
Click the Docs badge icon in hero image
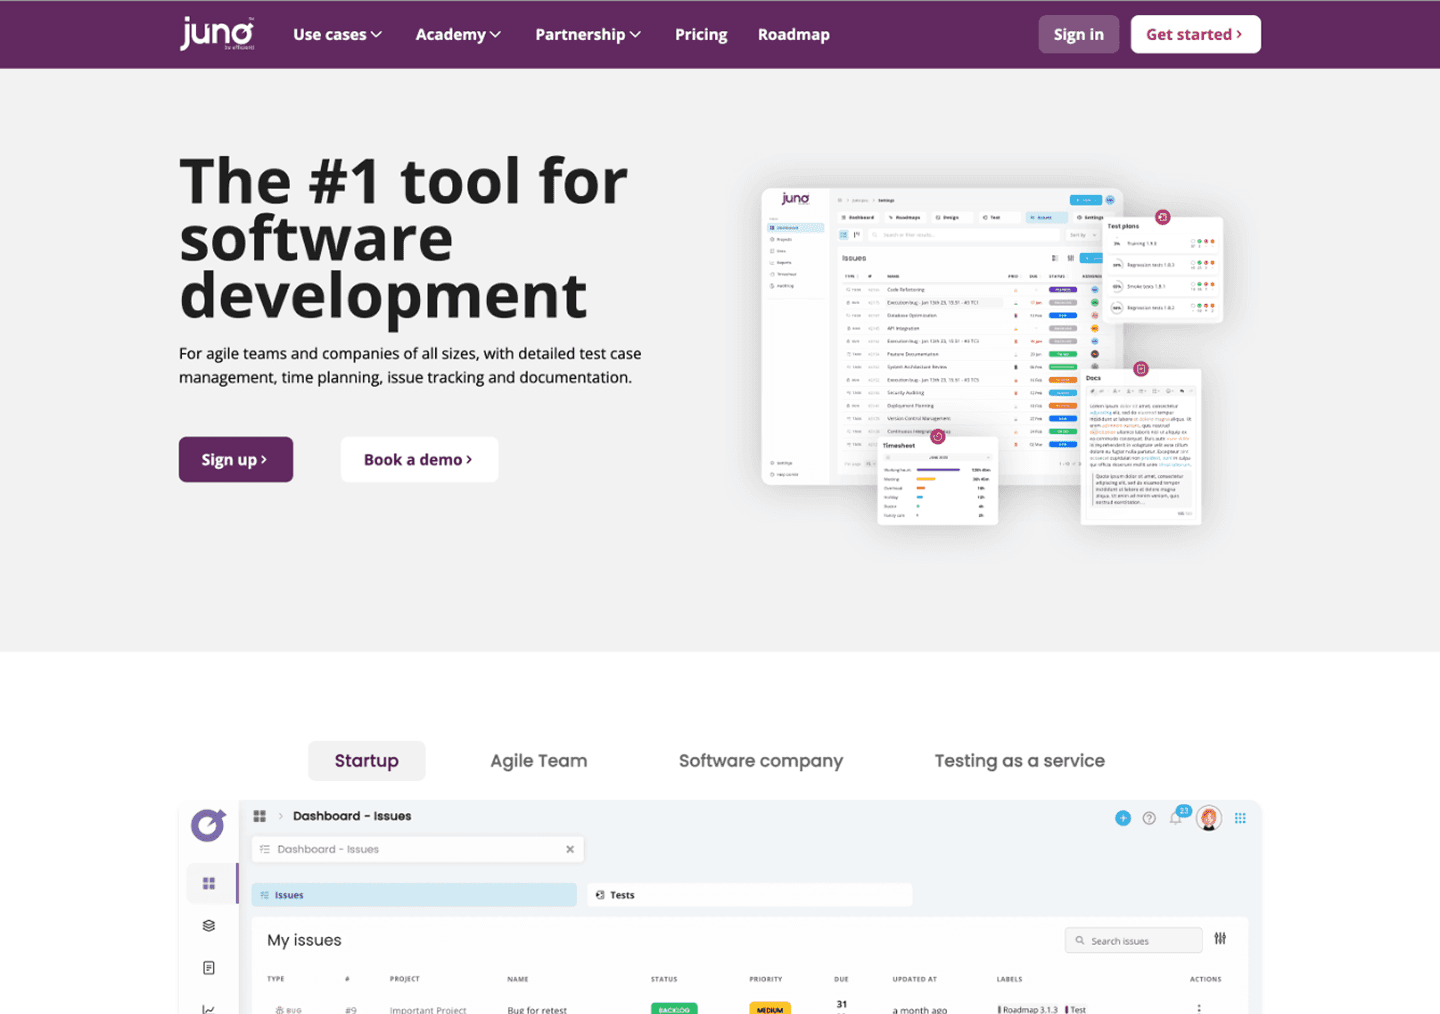(x=1141, y=369)
